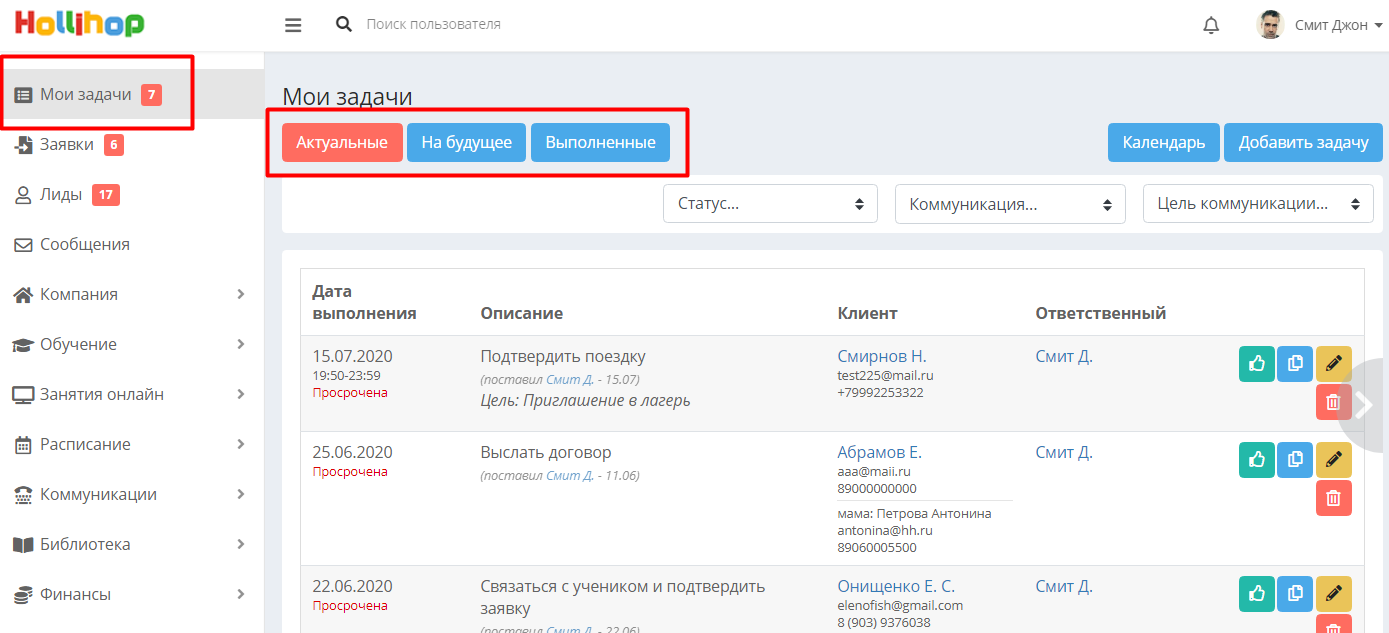1389x633 pixels.
Task: Expand the Финансы sidebar section
Action: (132, 594)
